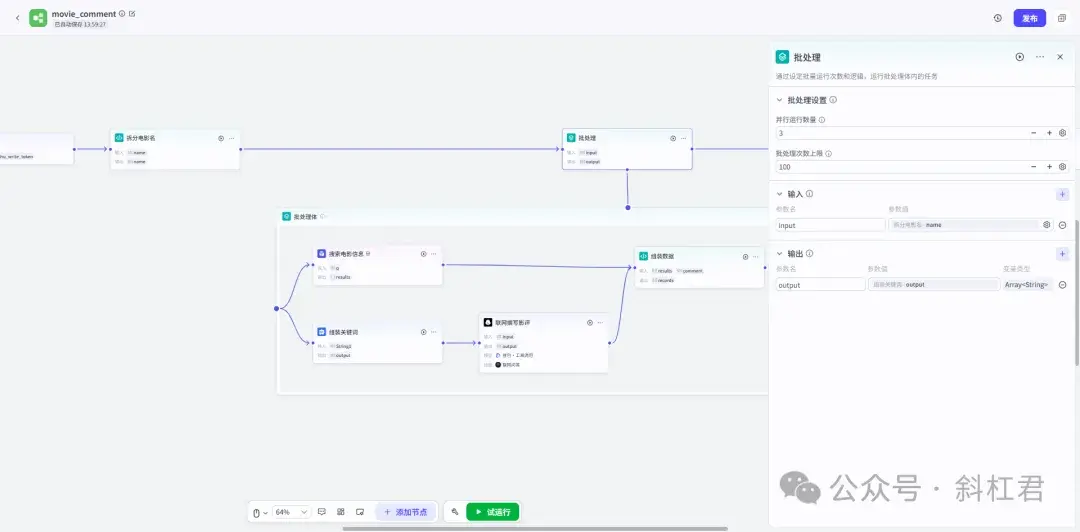Image resolution: width=1080 pixels, height=532 pixels.
Task: Show info tooltip for 批处理设置
Action: tap(833, 100)
